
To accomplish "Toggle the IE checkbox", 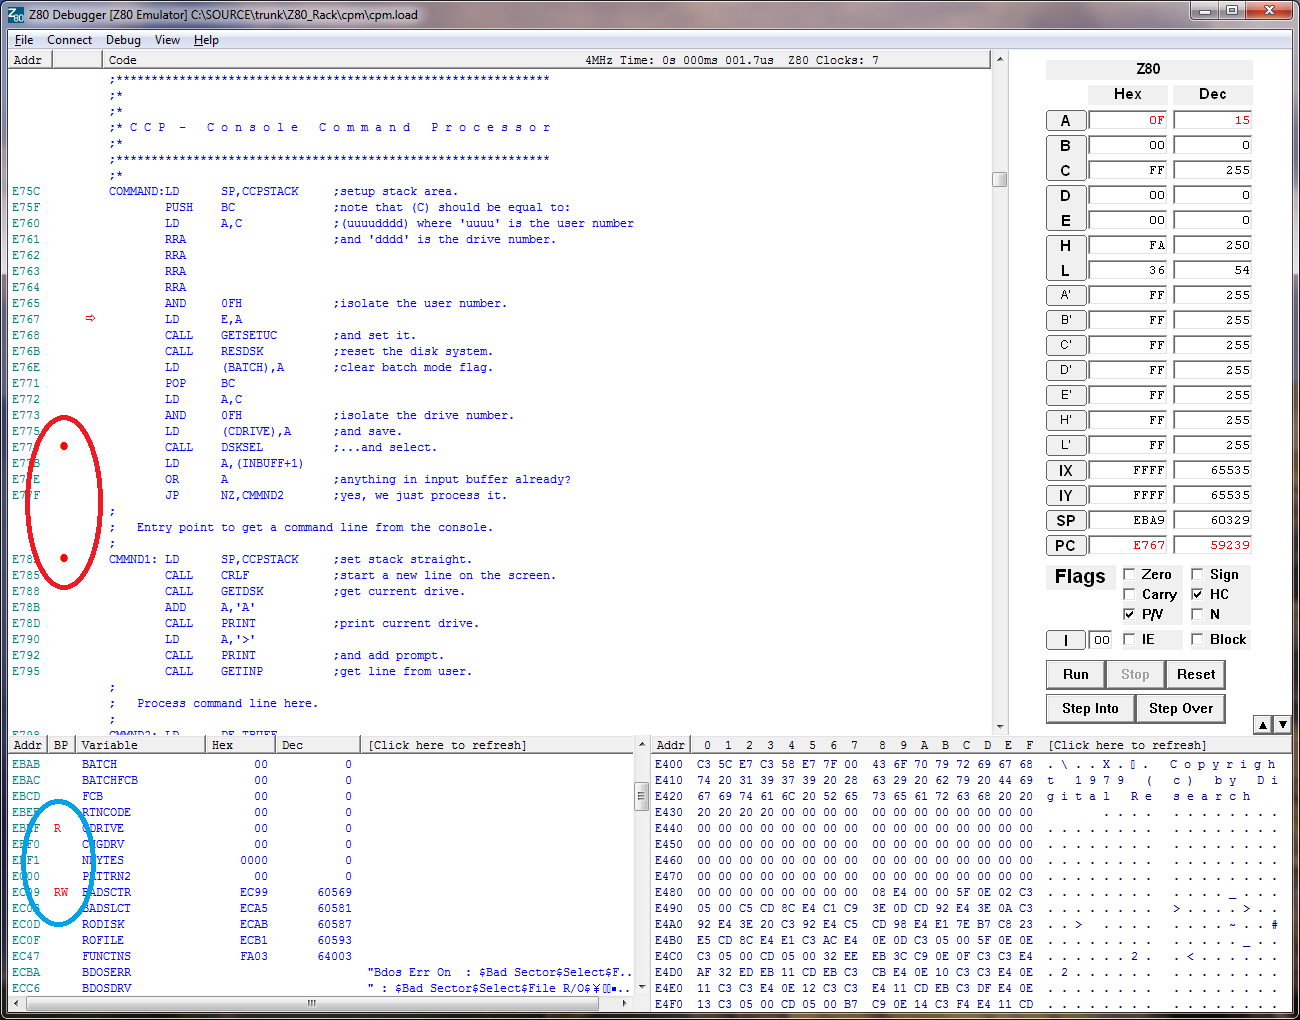I will coord(1129,639).
